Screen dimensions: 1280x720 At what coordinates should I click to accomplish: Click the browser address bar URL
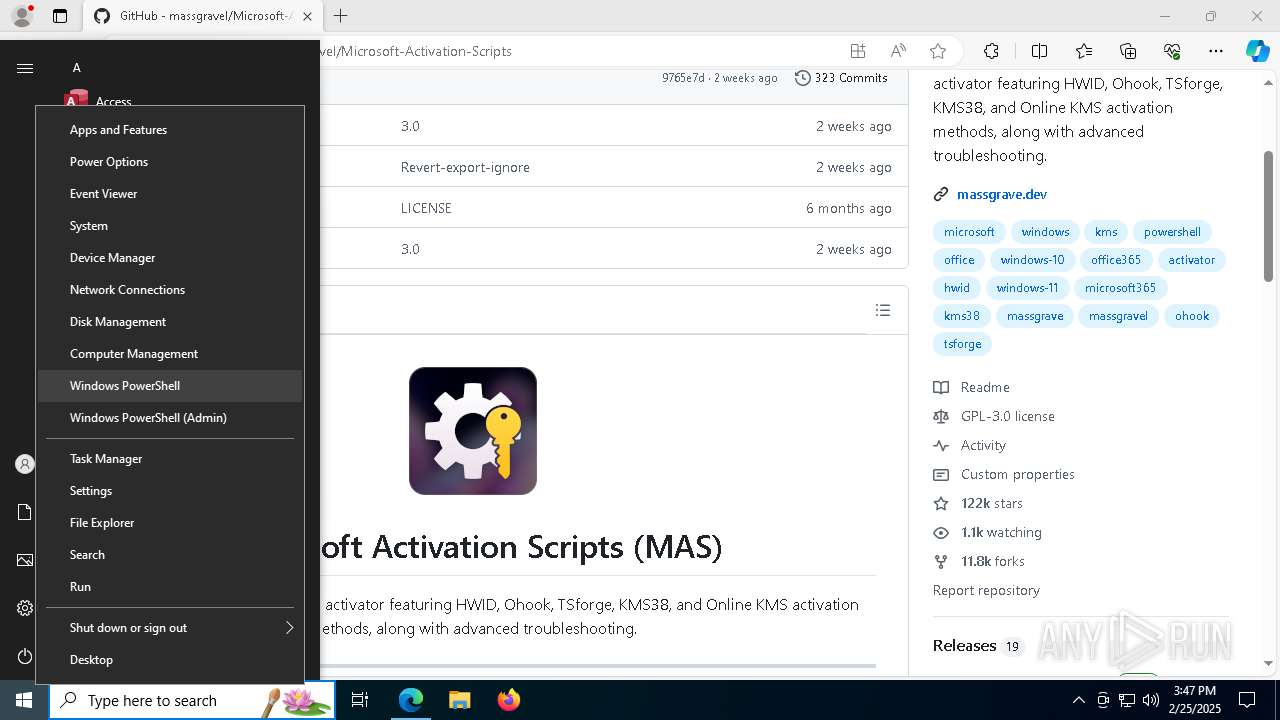pyautogui.click(x=415, y=51)
